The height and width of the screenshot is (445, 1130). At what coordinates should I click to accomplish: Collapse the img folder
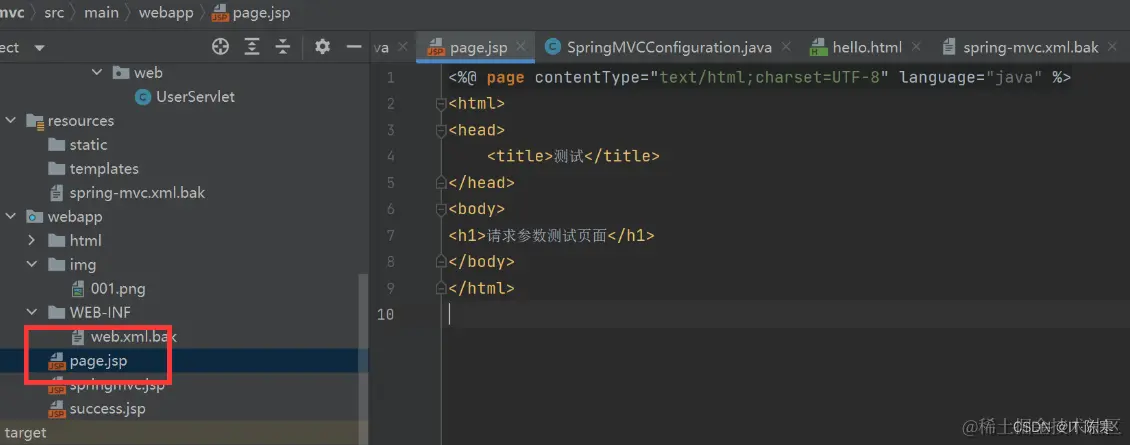(x=32, y=265)
